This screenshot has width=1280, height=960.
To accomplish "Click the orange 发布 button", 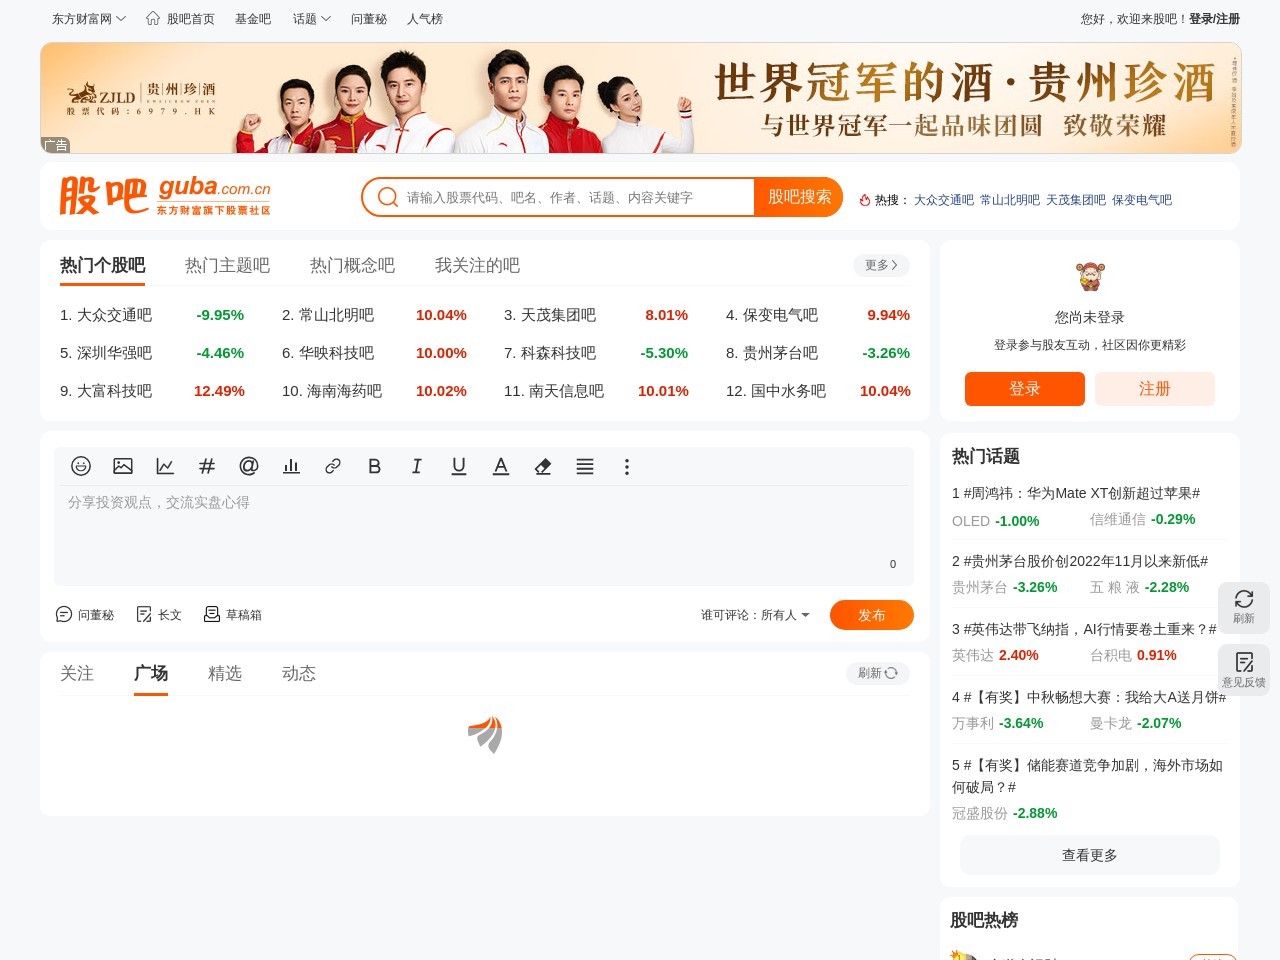I will [x=871, y=615].
